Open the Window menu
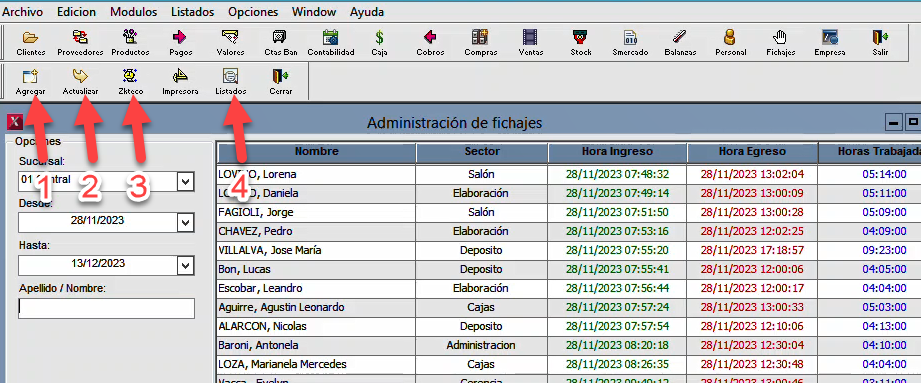This screenshot has height=383, width=921. tap(314, 12)
